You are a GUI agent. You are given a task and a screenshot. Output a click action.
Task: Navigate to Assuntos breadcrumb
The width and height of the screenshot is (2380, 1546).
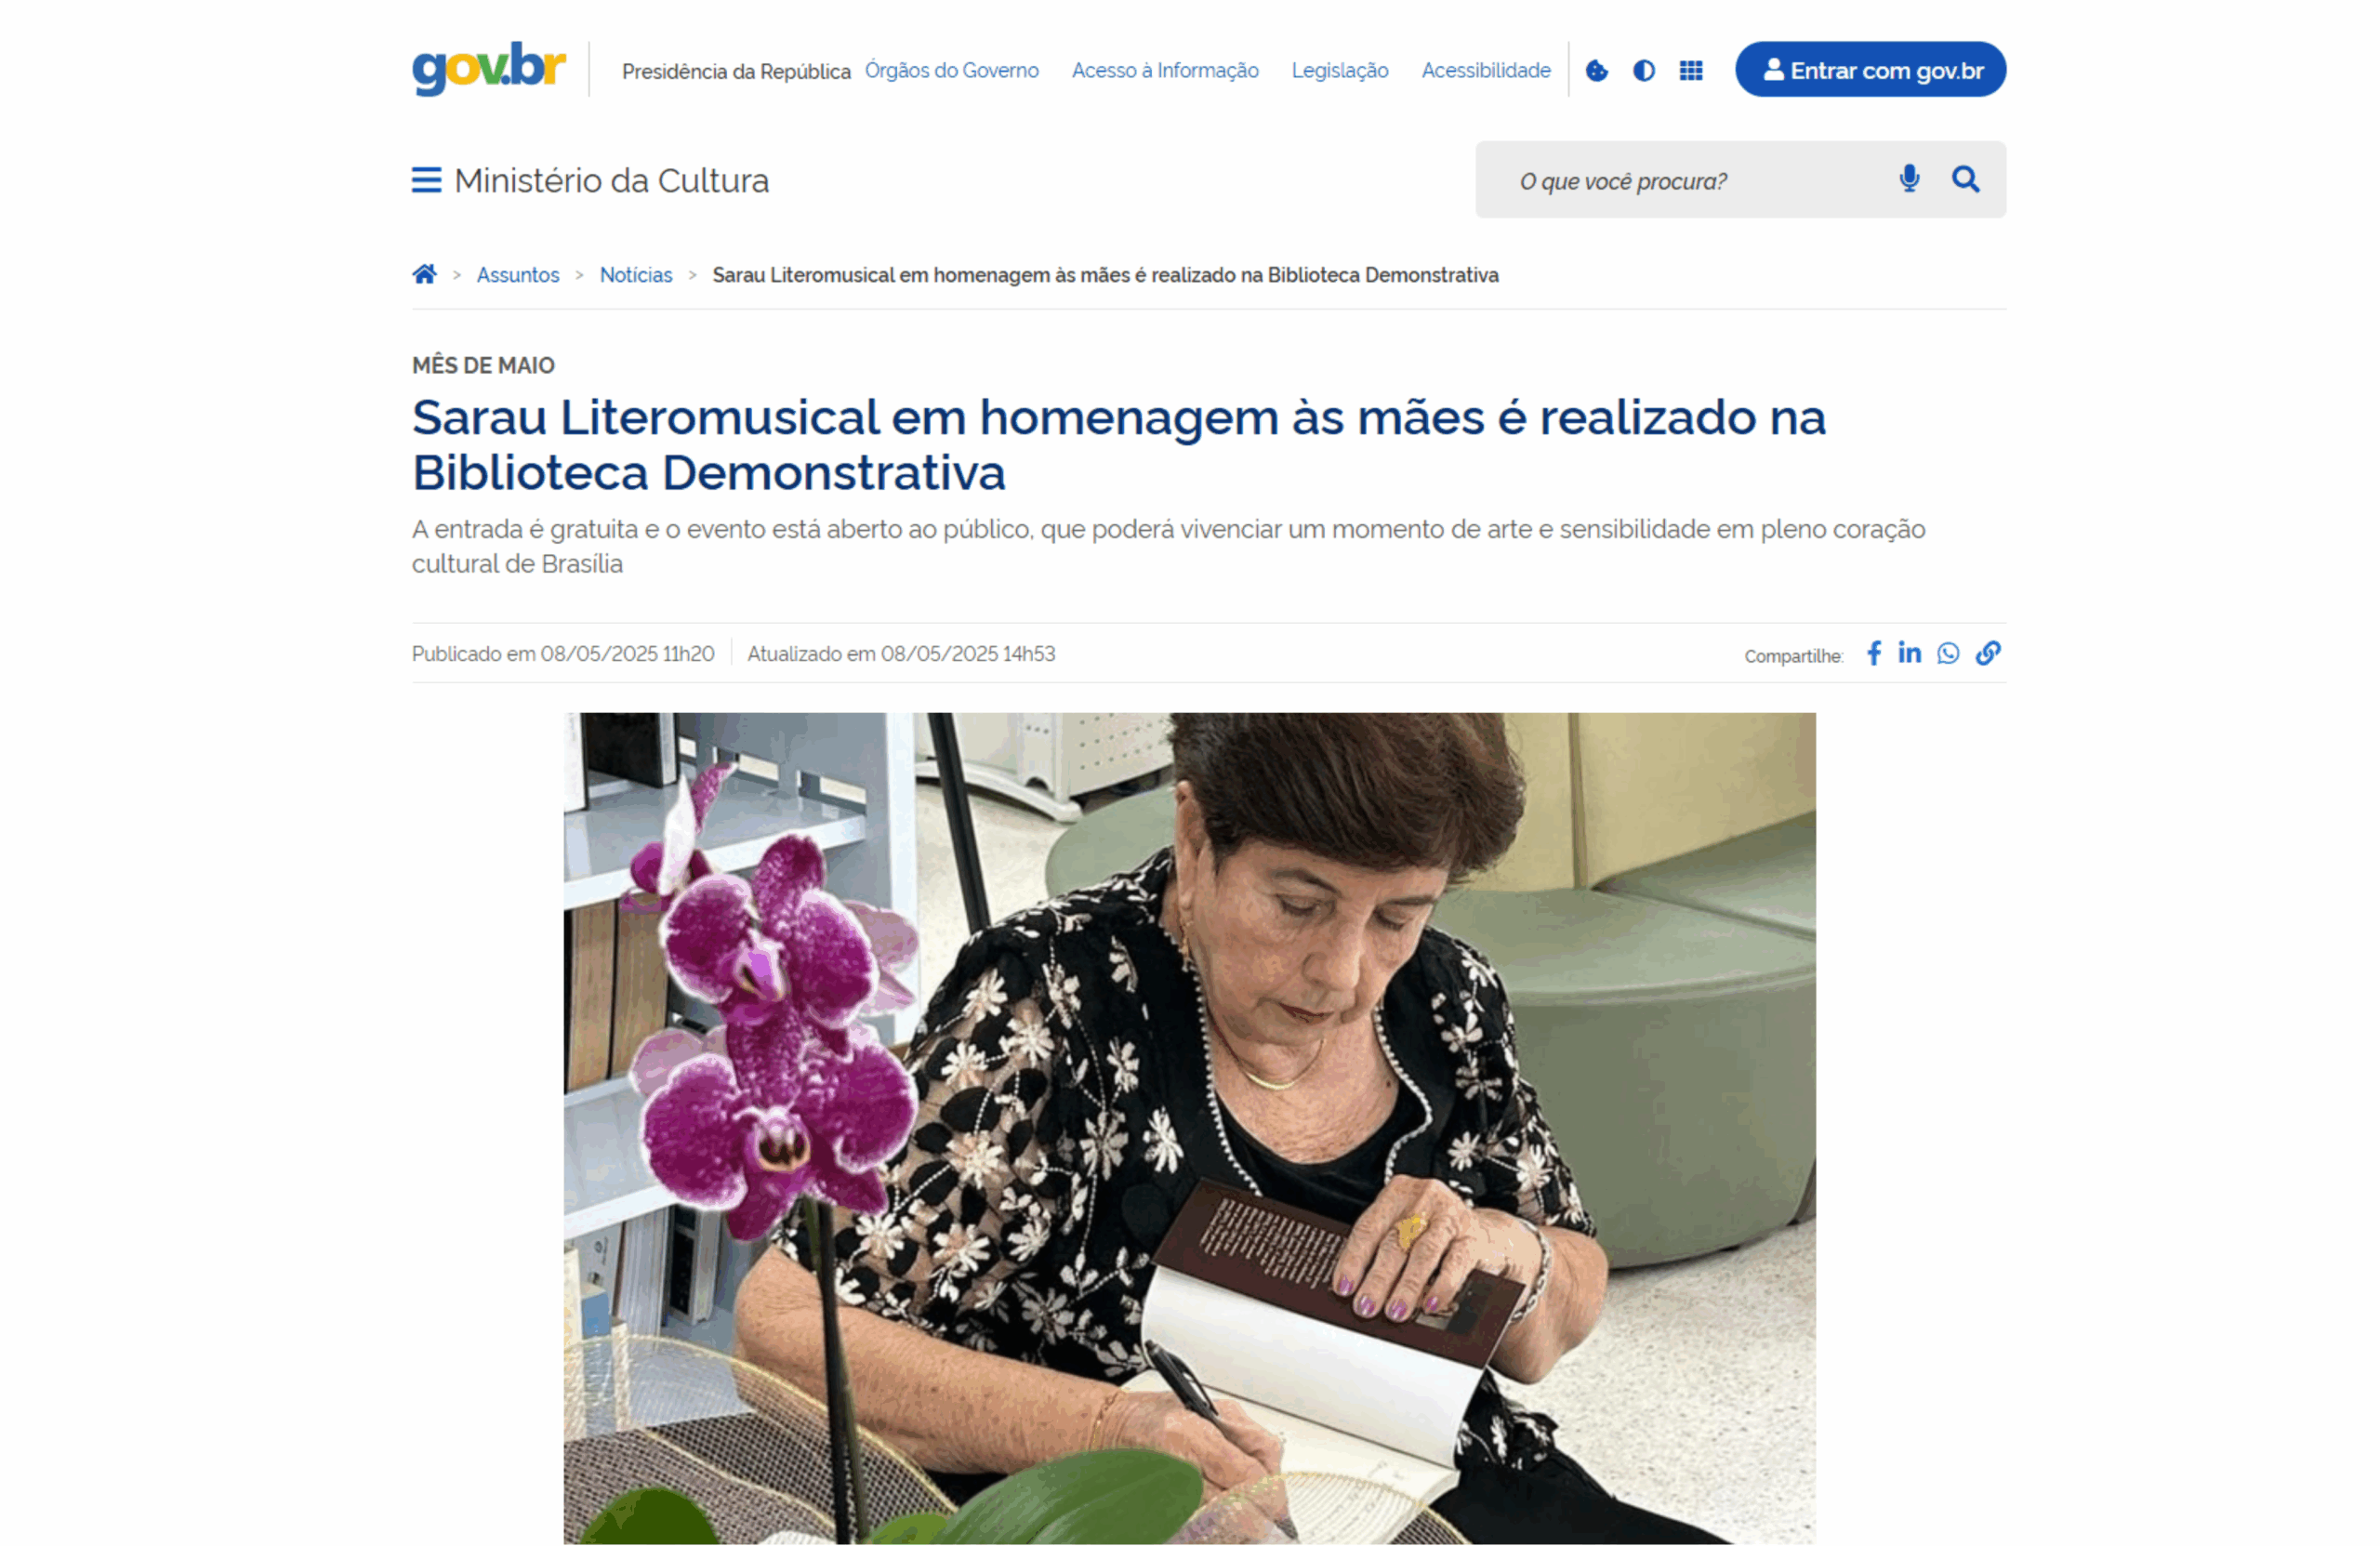[x=518, y=275]
